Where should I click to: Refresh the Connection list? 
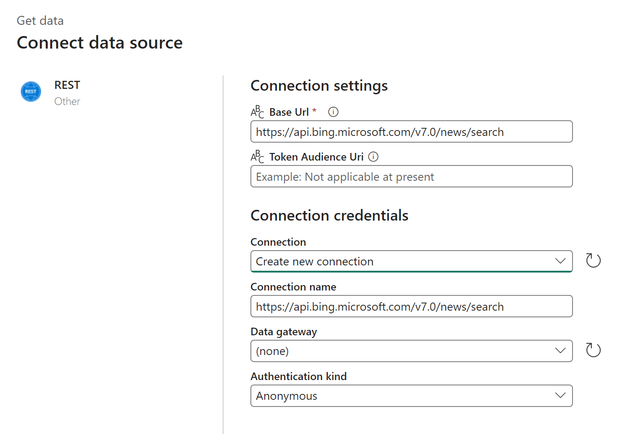[x=593, y=261]
